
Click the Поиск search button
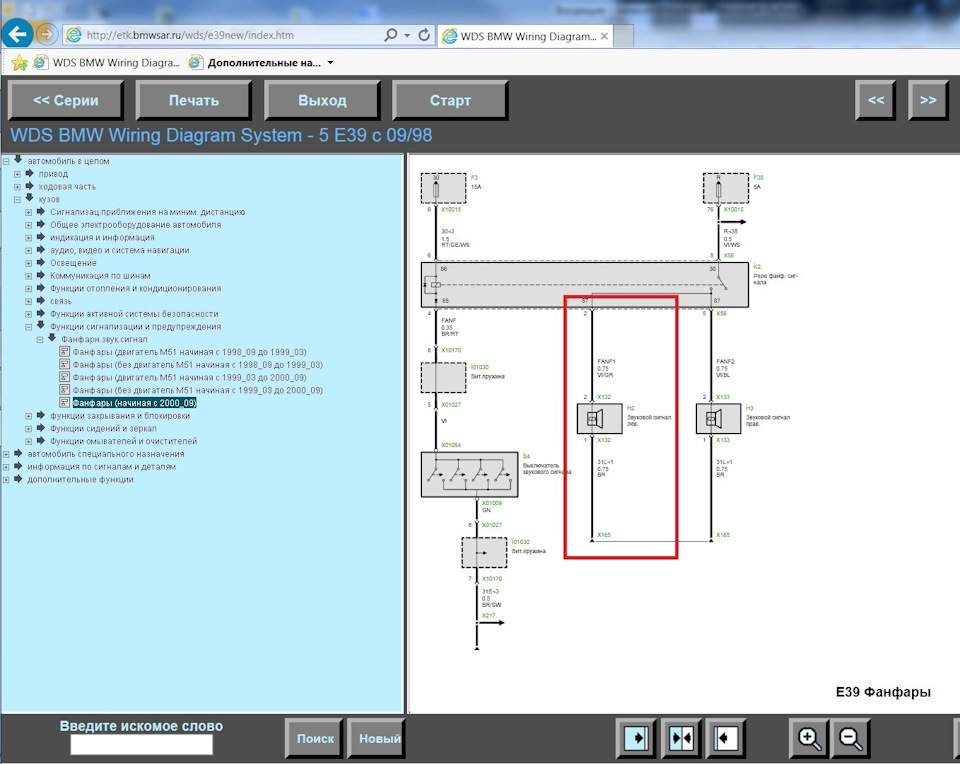(x=315, y=738)
